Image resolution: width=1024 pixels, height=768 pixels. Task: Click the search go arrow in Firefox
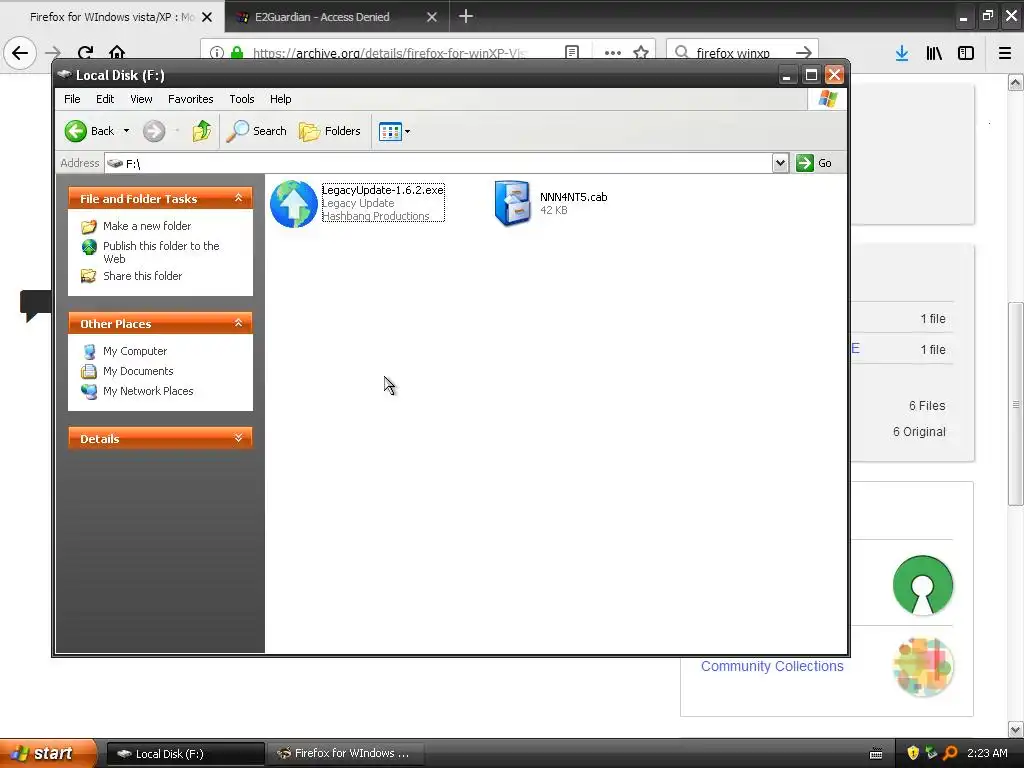pos(805,52)
